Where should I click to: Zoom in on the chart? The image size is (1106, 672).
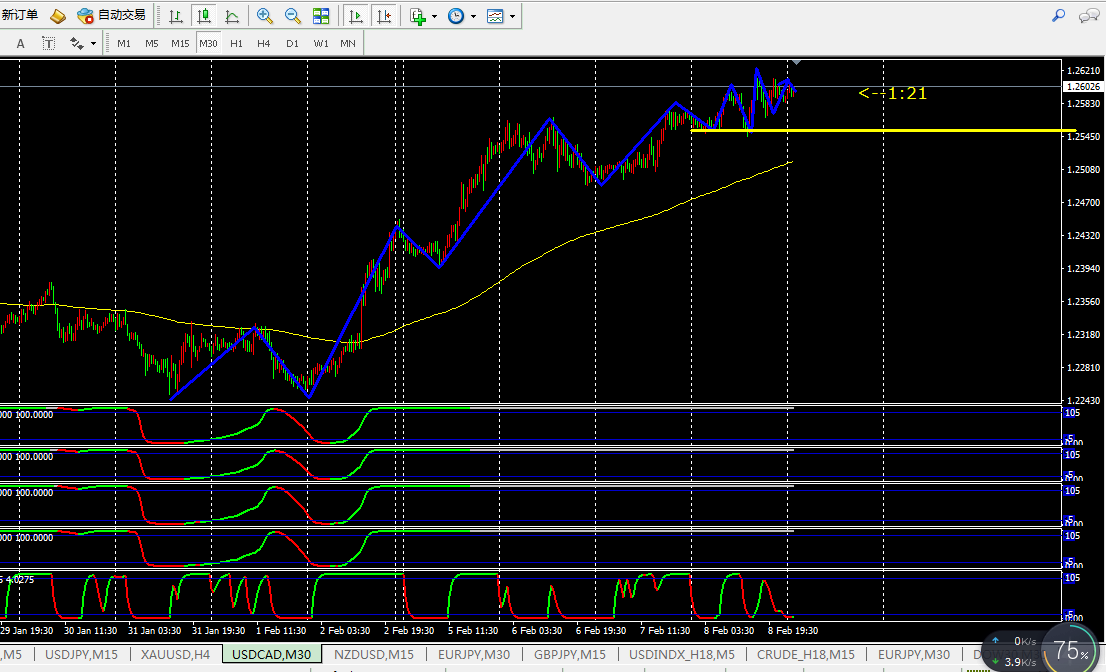[x=265, y=16]
